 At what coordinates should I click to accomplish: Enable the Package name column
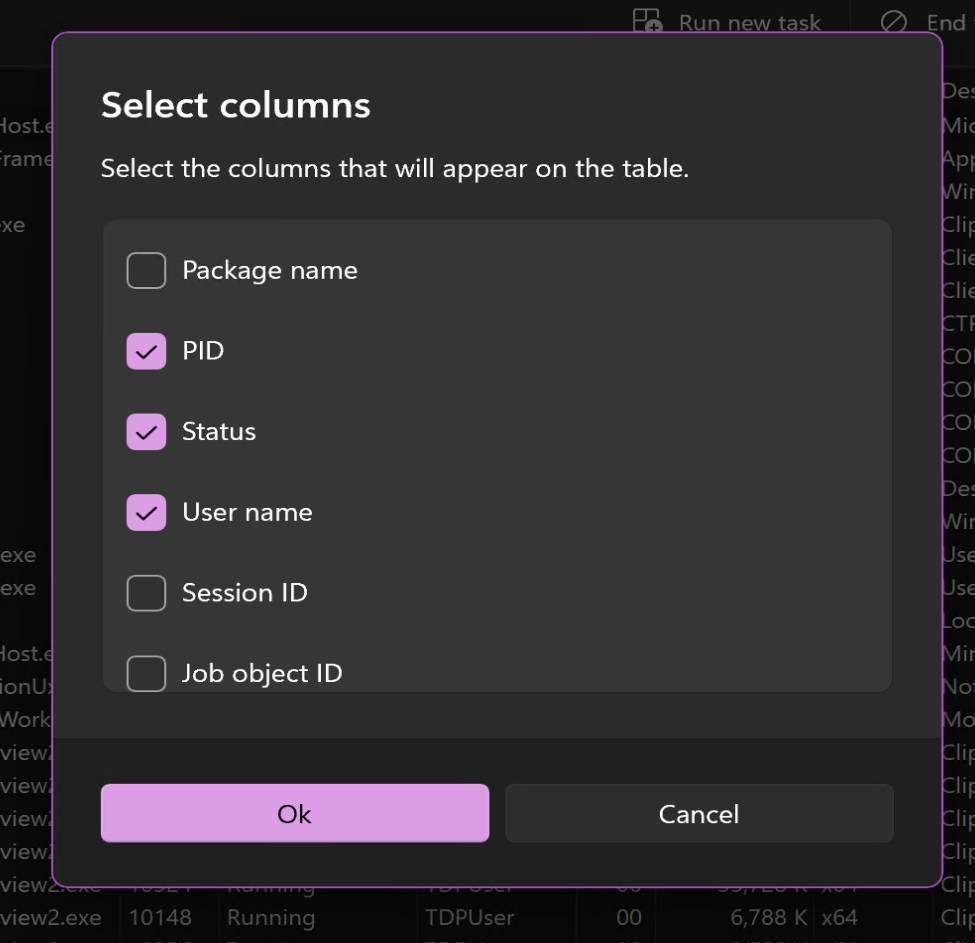tap(146, 270)
